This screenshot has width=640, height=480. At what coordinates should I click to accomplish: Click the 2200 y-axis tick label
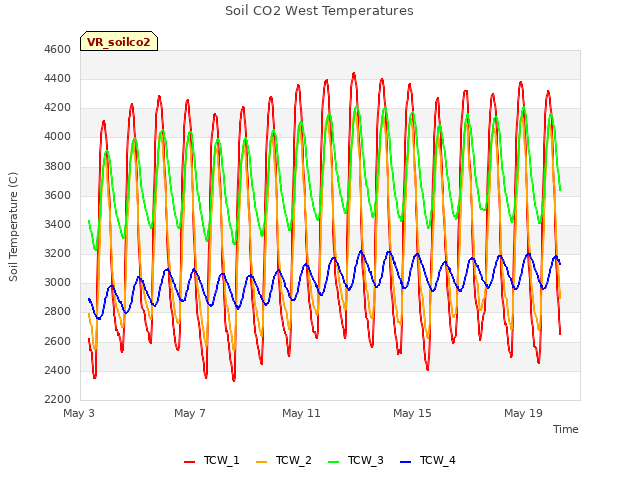pyautogui.click(x=58, y=399)
